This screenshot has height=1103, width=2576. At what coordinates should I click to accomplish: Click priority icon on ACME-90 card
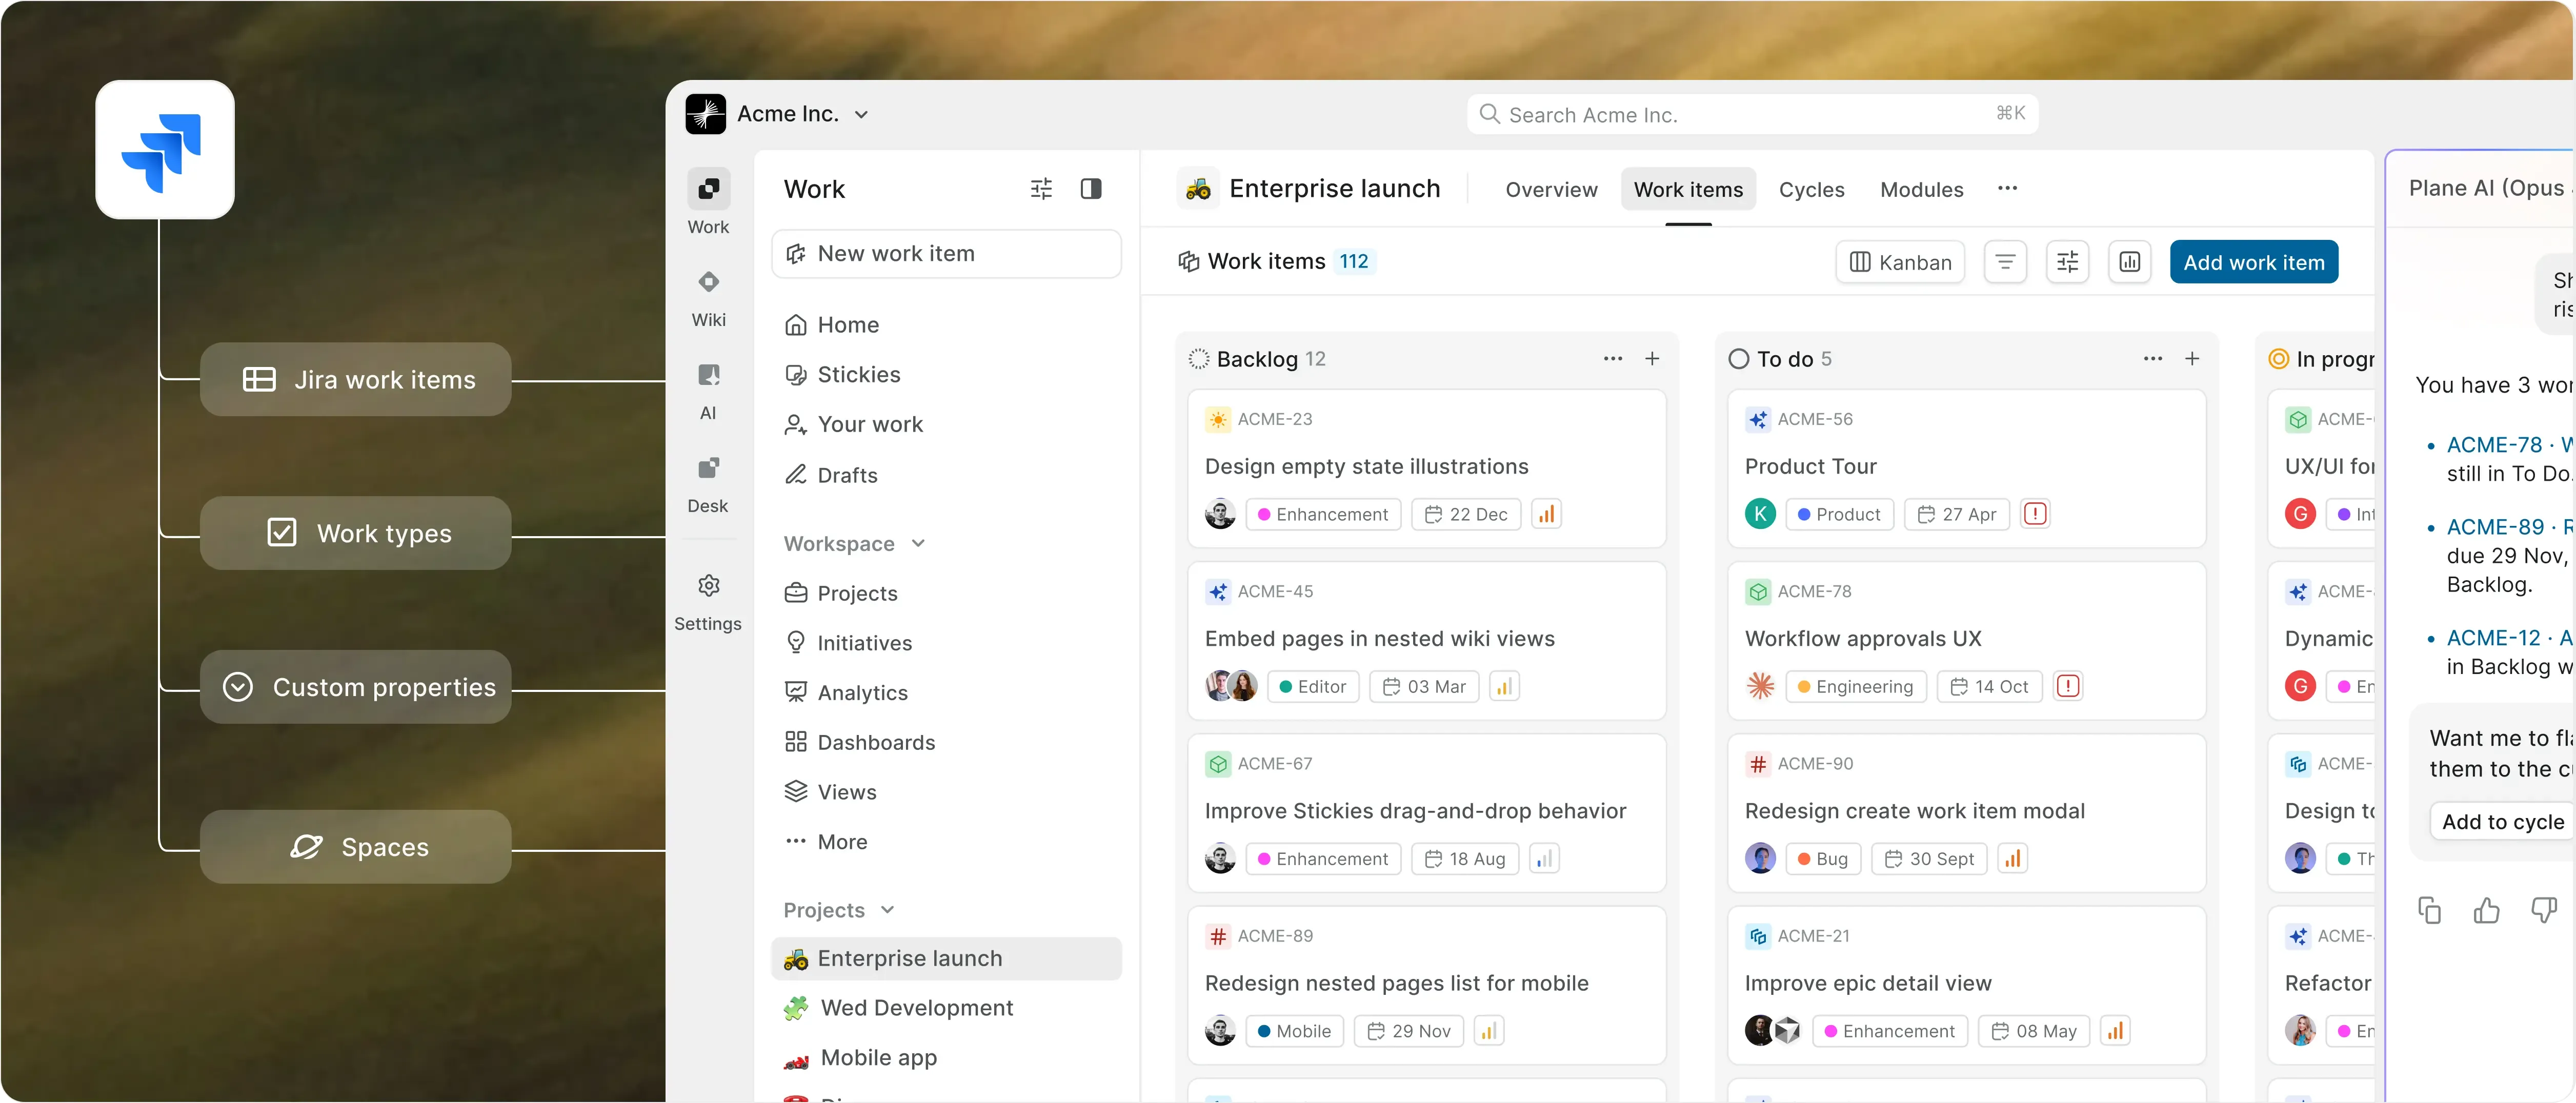coord(2012,858)
